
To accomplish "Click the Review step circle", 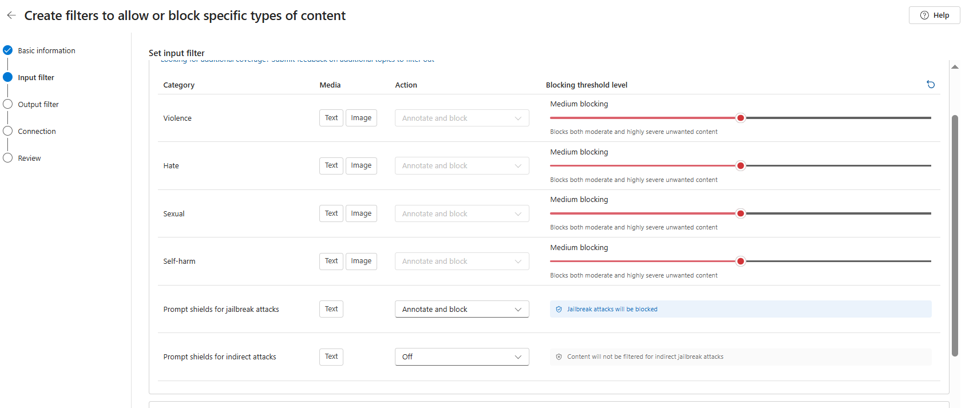I will (8, 158).
